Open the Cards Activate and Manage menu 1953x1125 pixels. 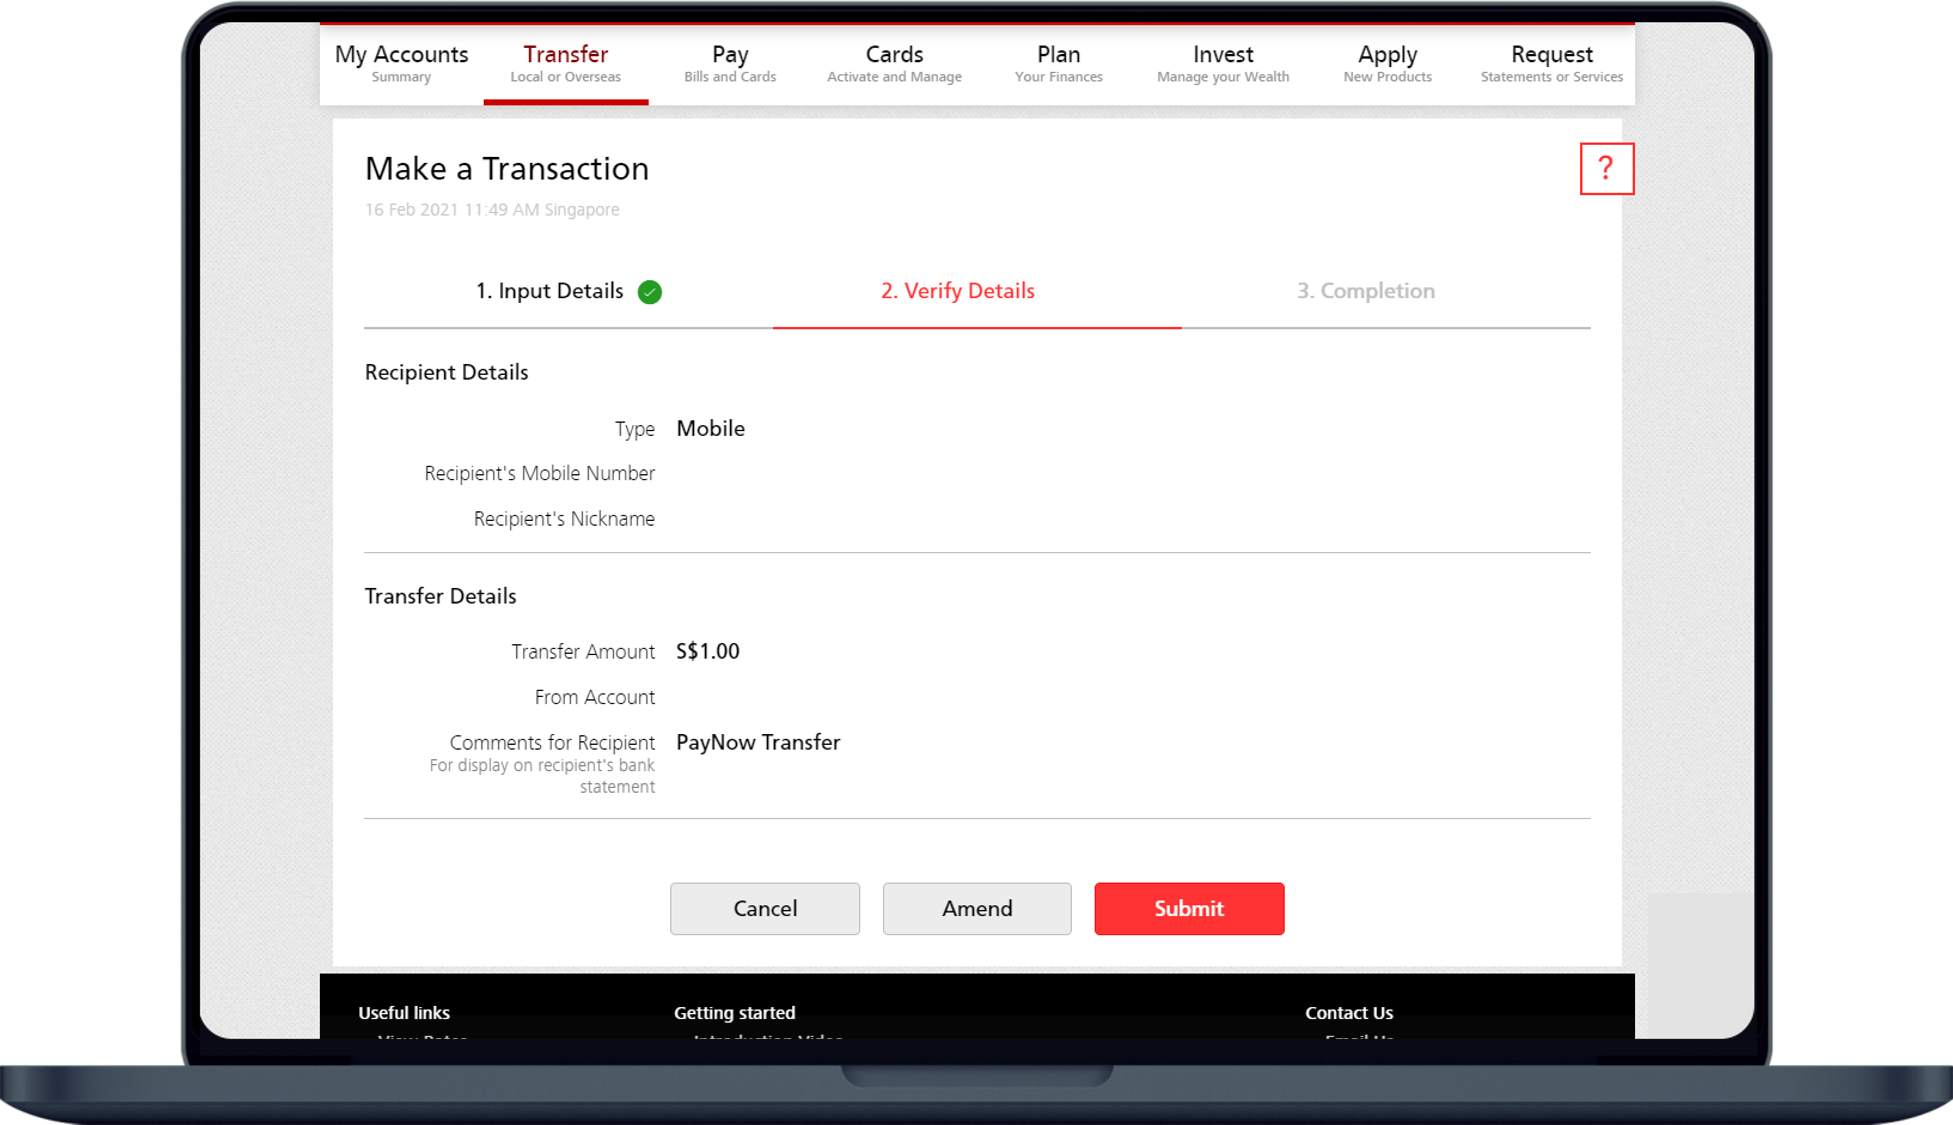[x=894, y=63]
